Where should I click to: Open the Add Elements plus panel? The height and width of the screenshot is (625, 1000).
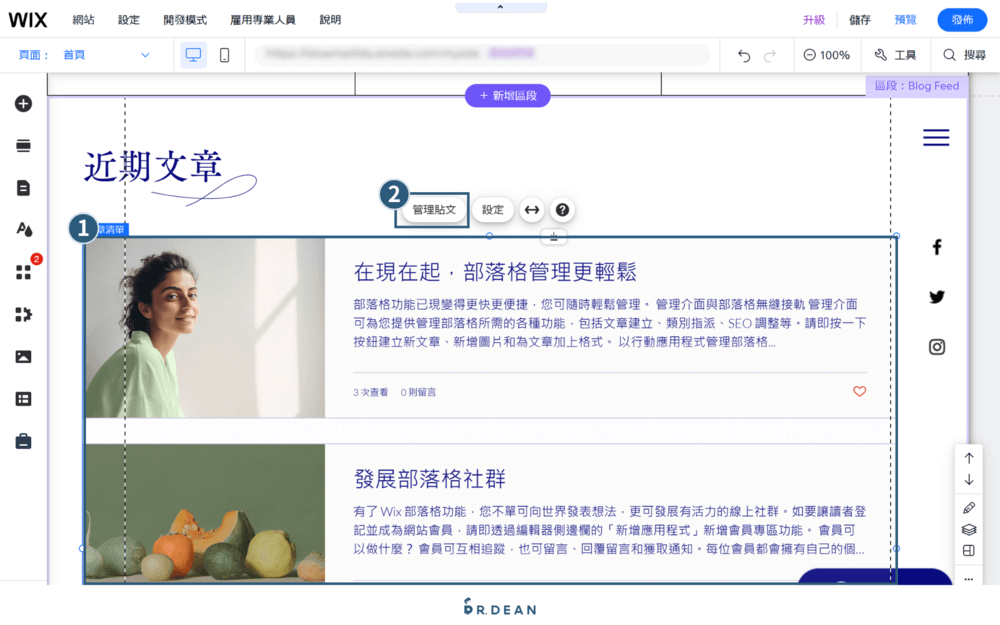pos(23,102)
